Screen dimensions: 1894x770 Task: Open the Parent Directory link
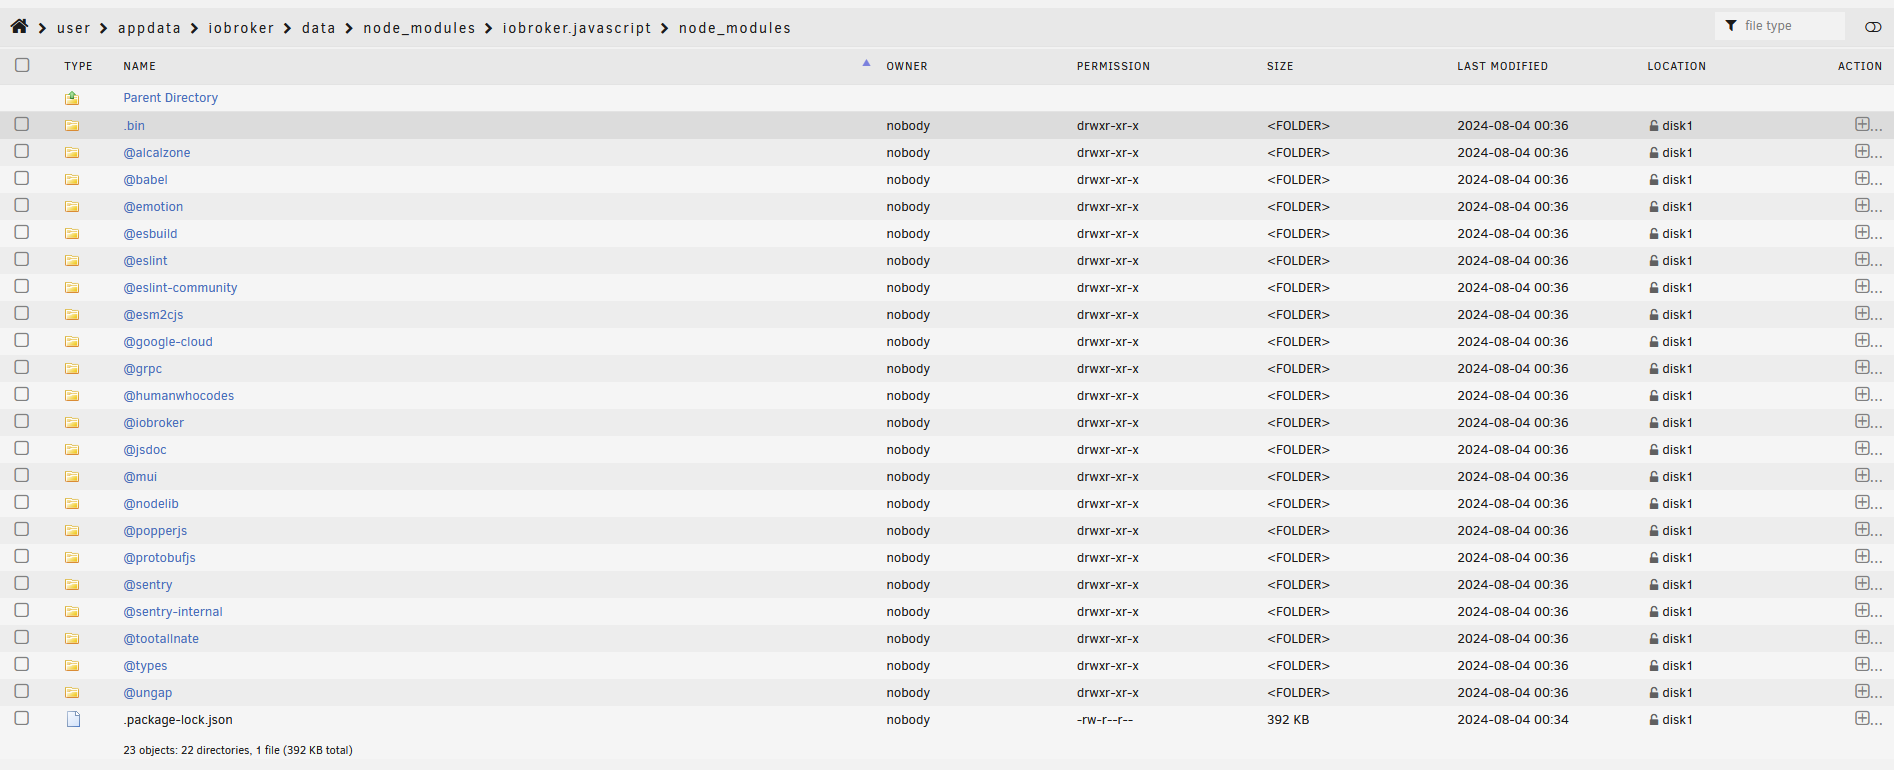pyautogui.click(x=170, y=98)
